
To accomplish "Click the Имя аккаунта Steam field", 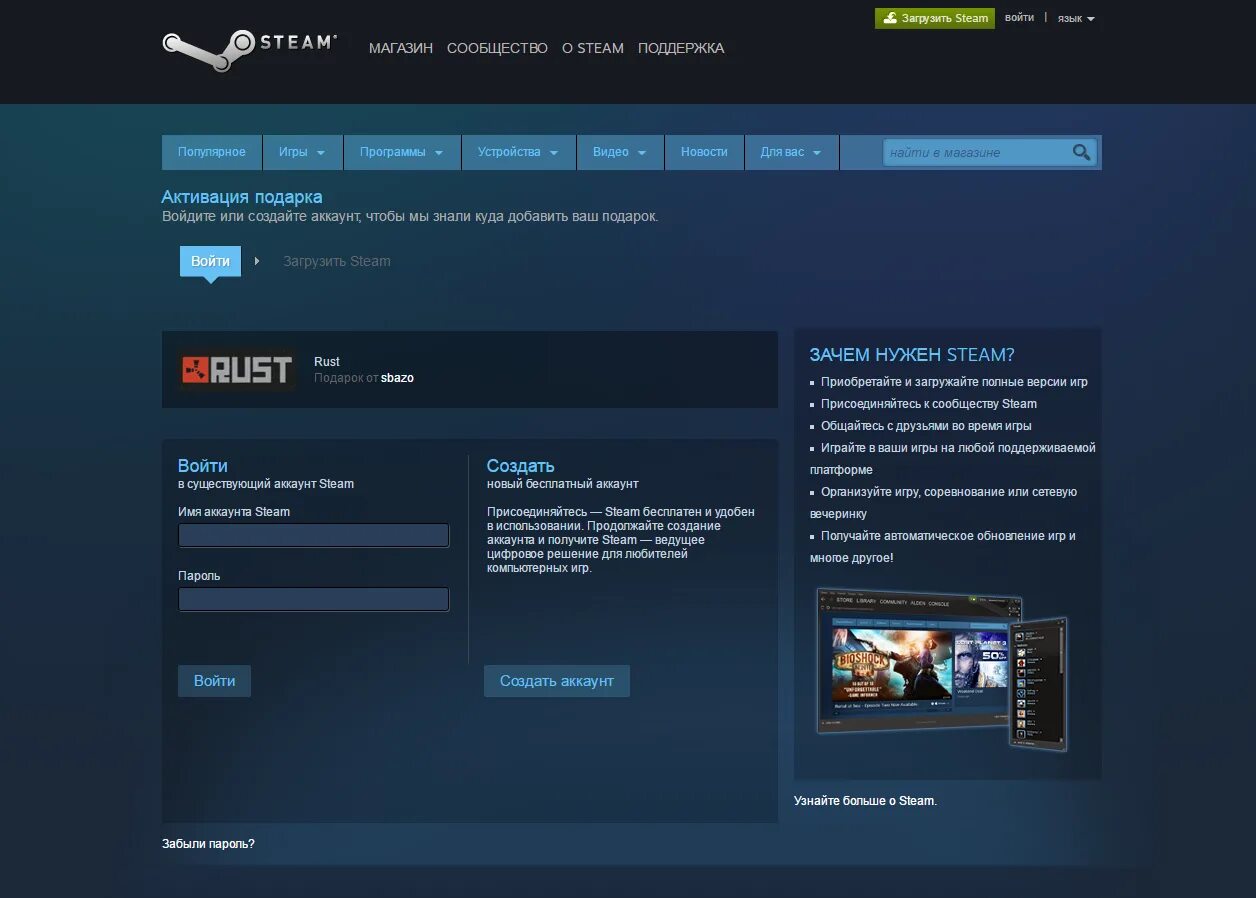I will tap(314, 536).
